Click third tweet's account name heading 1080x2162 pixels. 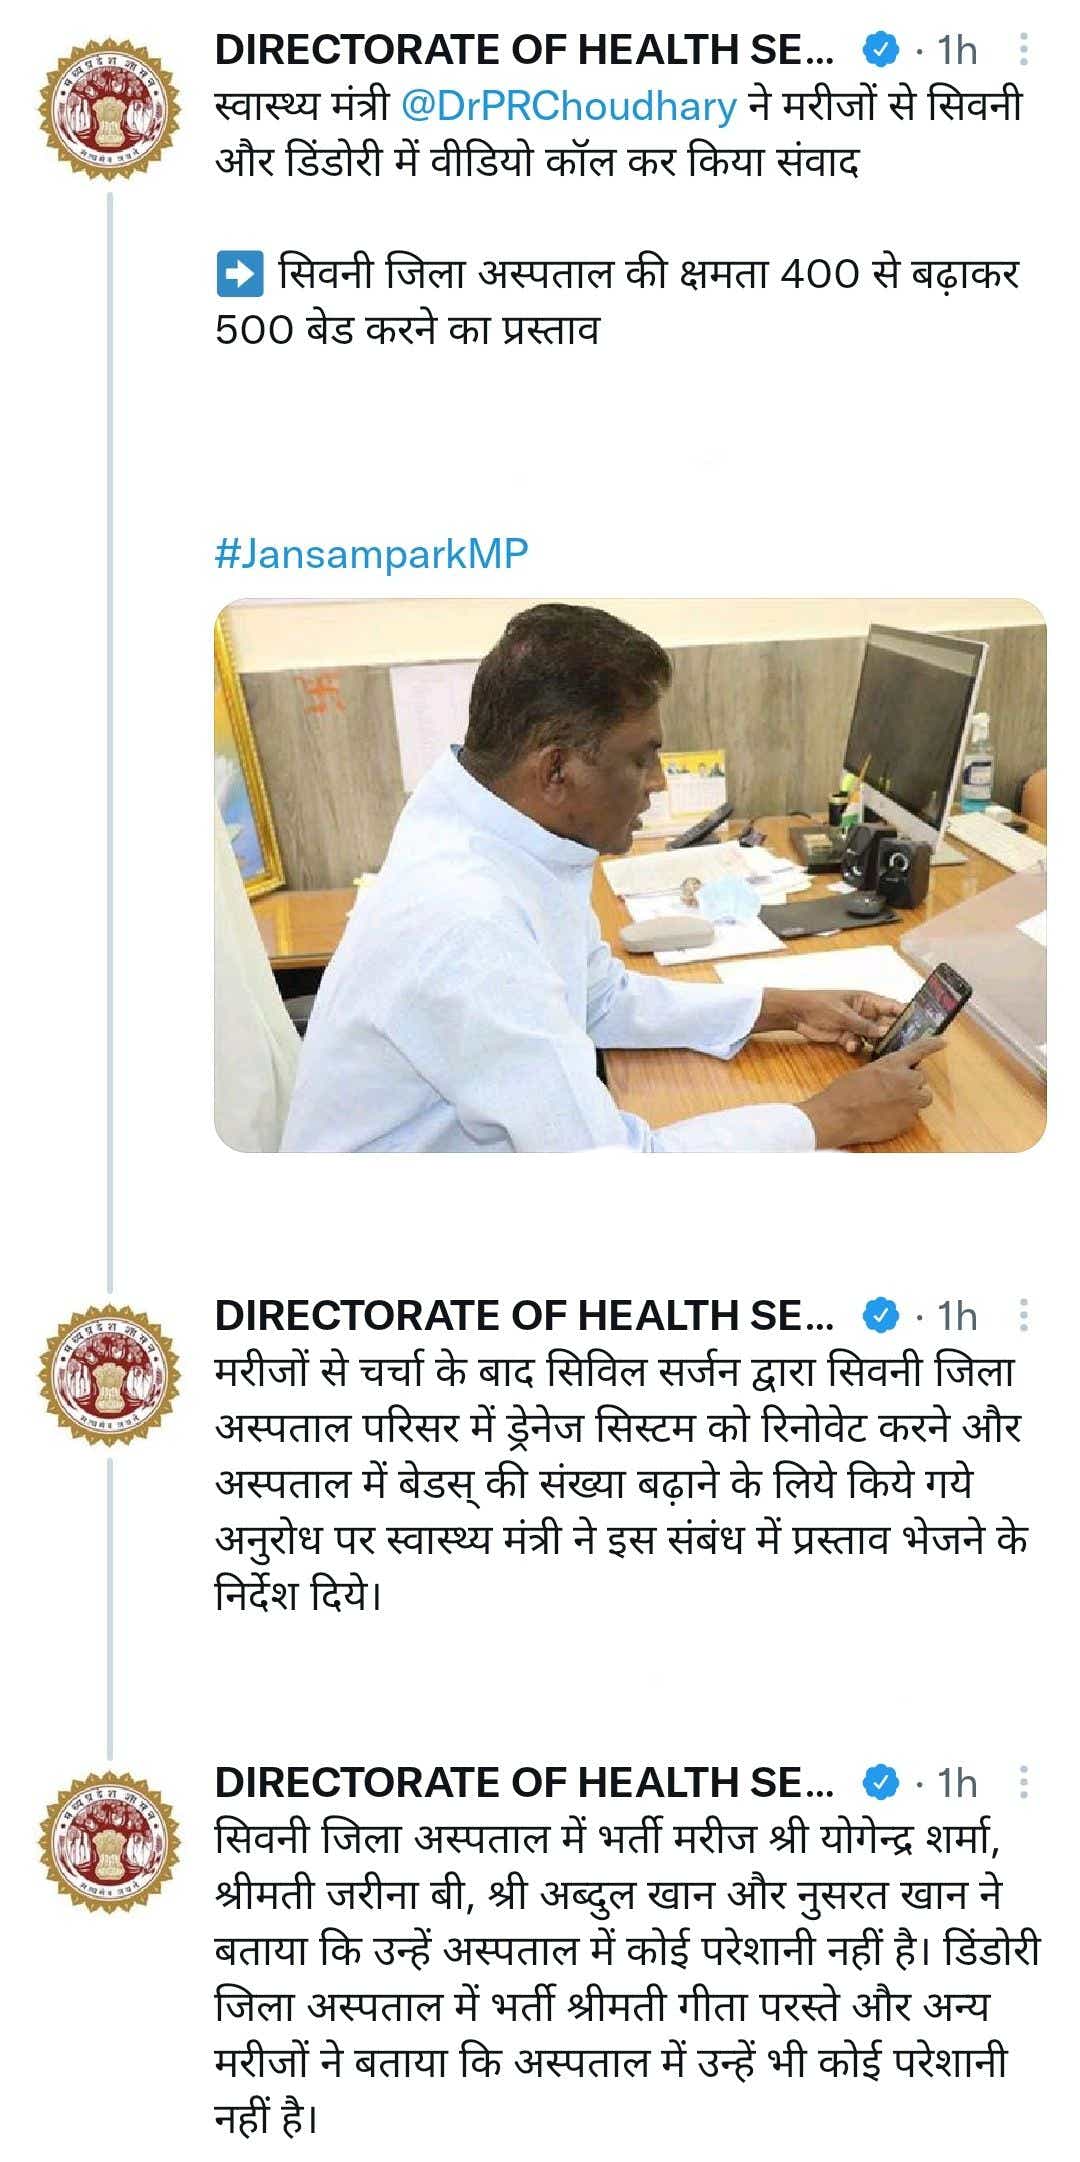[524, 1783]
